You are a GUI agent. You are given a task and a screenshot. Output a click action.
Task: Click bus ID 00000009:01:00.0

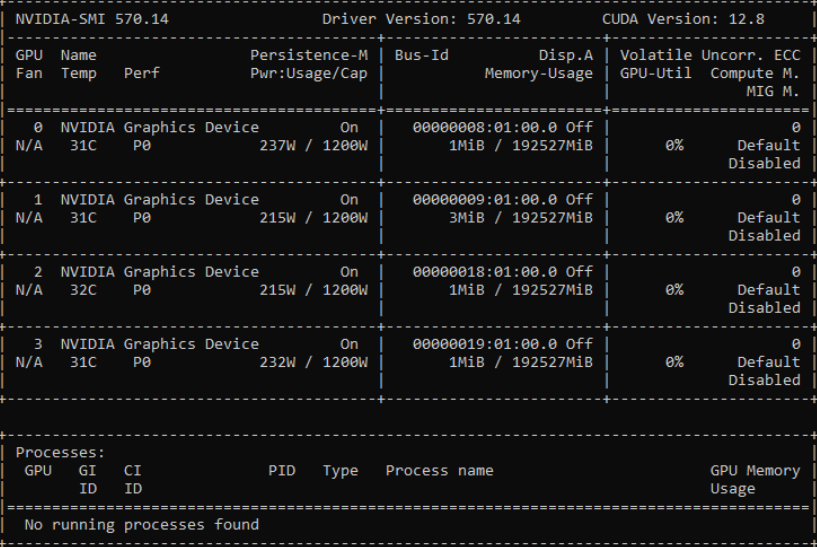[x=485, y=200]
